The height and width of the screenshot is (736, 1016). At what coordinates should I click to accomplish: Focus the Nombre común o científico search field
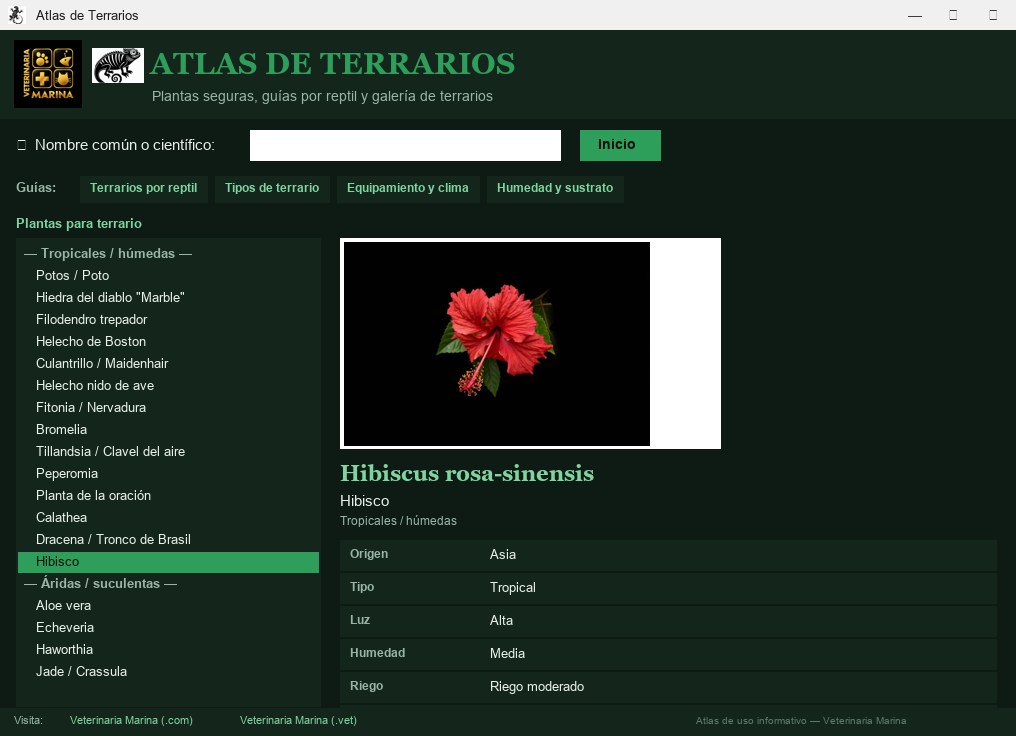click(405, 145)
